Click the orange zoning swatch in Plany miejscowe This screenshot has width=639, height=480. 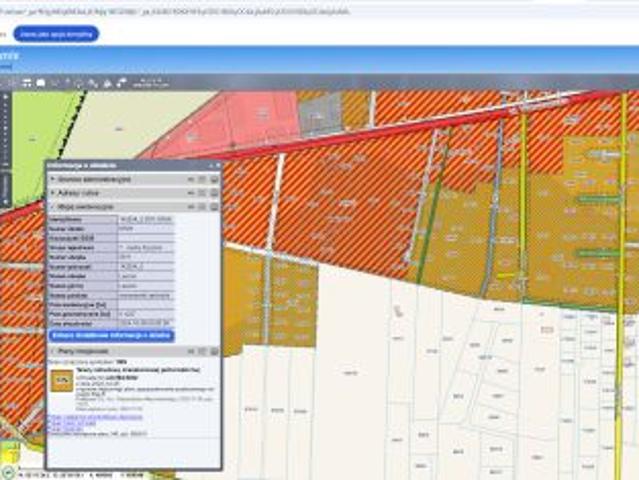61,381
